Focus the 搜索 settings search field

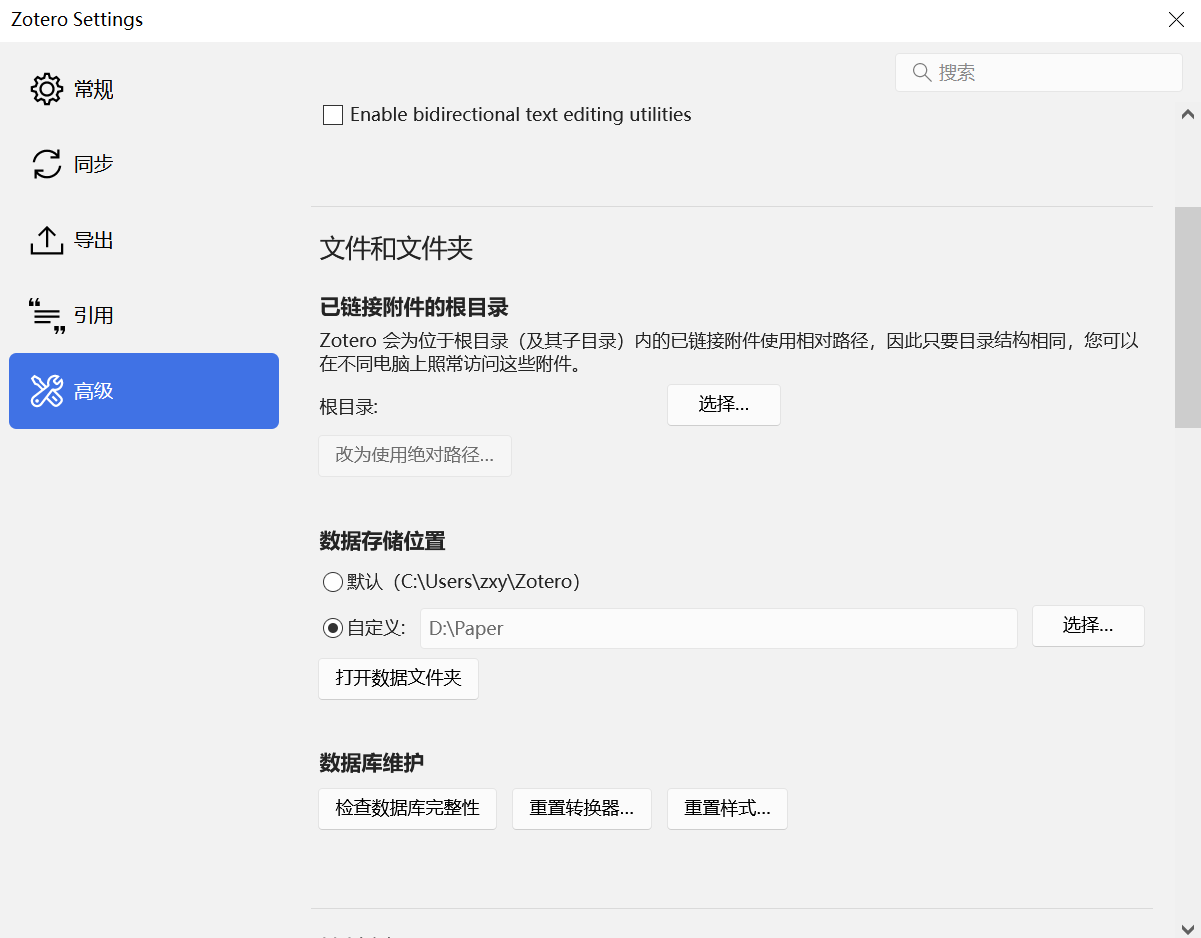[1039, 72]
